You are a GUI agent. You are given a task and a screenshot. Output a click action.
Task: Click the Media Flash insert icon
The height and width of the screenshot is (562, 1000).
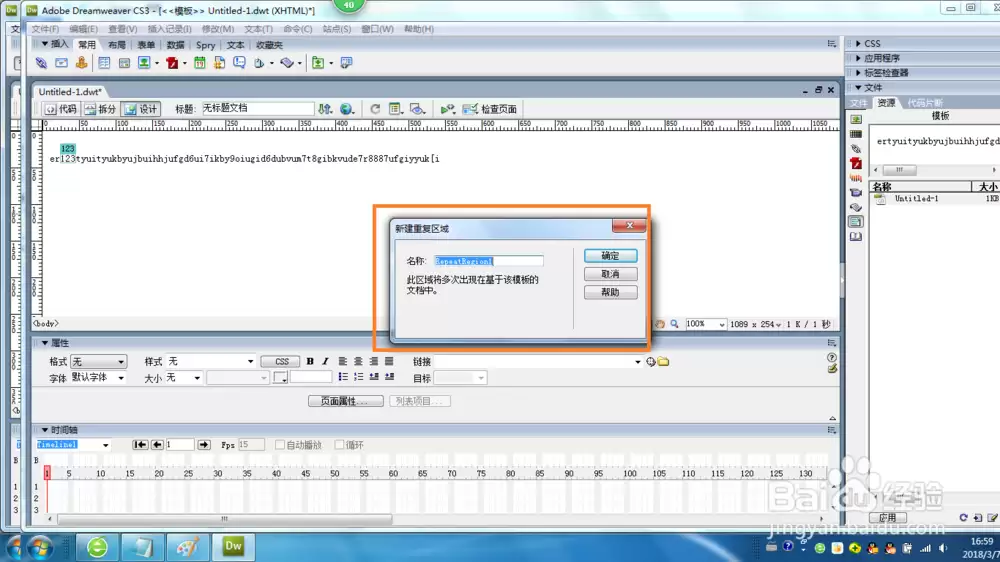coord(172,63)
